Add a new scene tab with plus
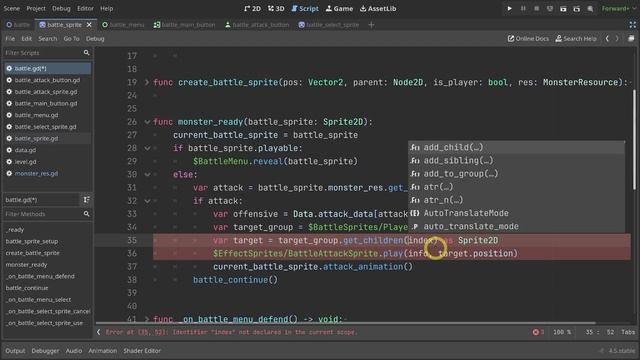The image size is (640, 360). (x=371, y=24)
